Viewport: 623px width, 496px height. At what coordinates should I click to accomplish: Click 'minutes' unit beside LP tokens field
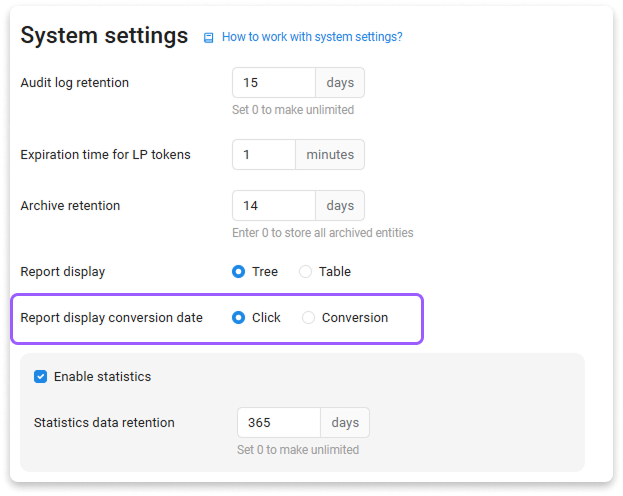pos(330,154)
